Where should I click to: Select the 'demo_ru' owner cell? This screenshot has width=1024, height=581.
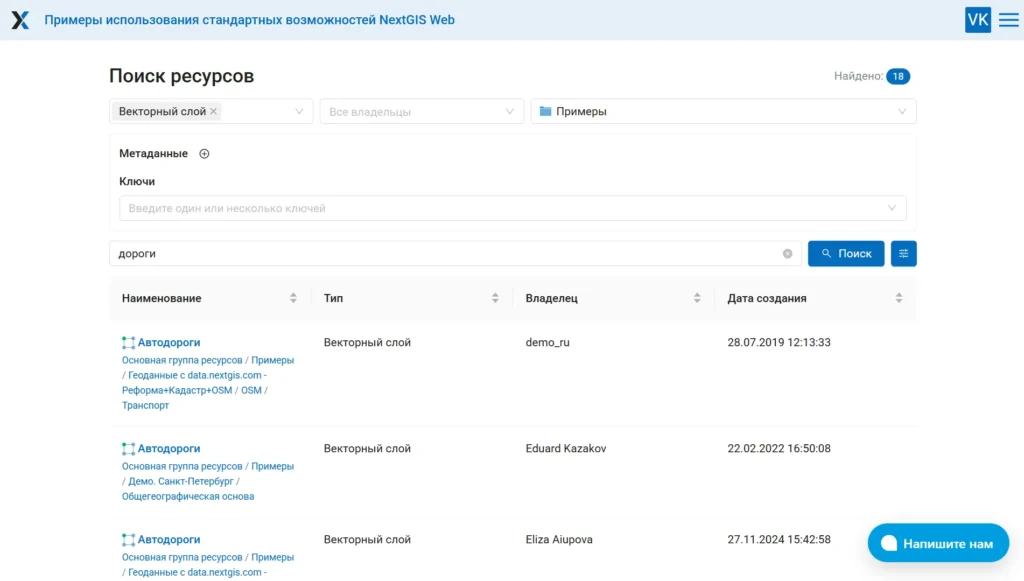pyautogui.click(x=547, y=342)
